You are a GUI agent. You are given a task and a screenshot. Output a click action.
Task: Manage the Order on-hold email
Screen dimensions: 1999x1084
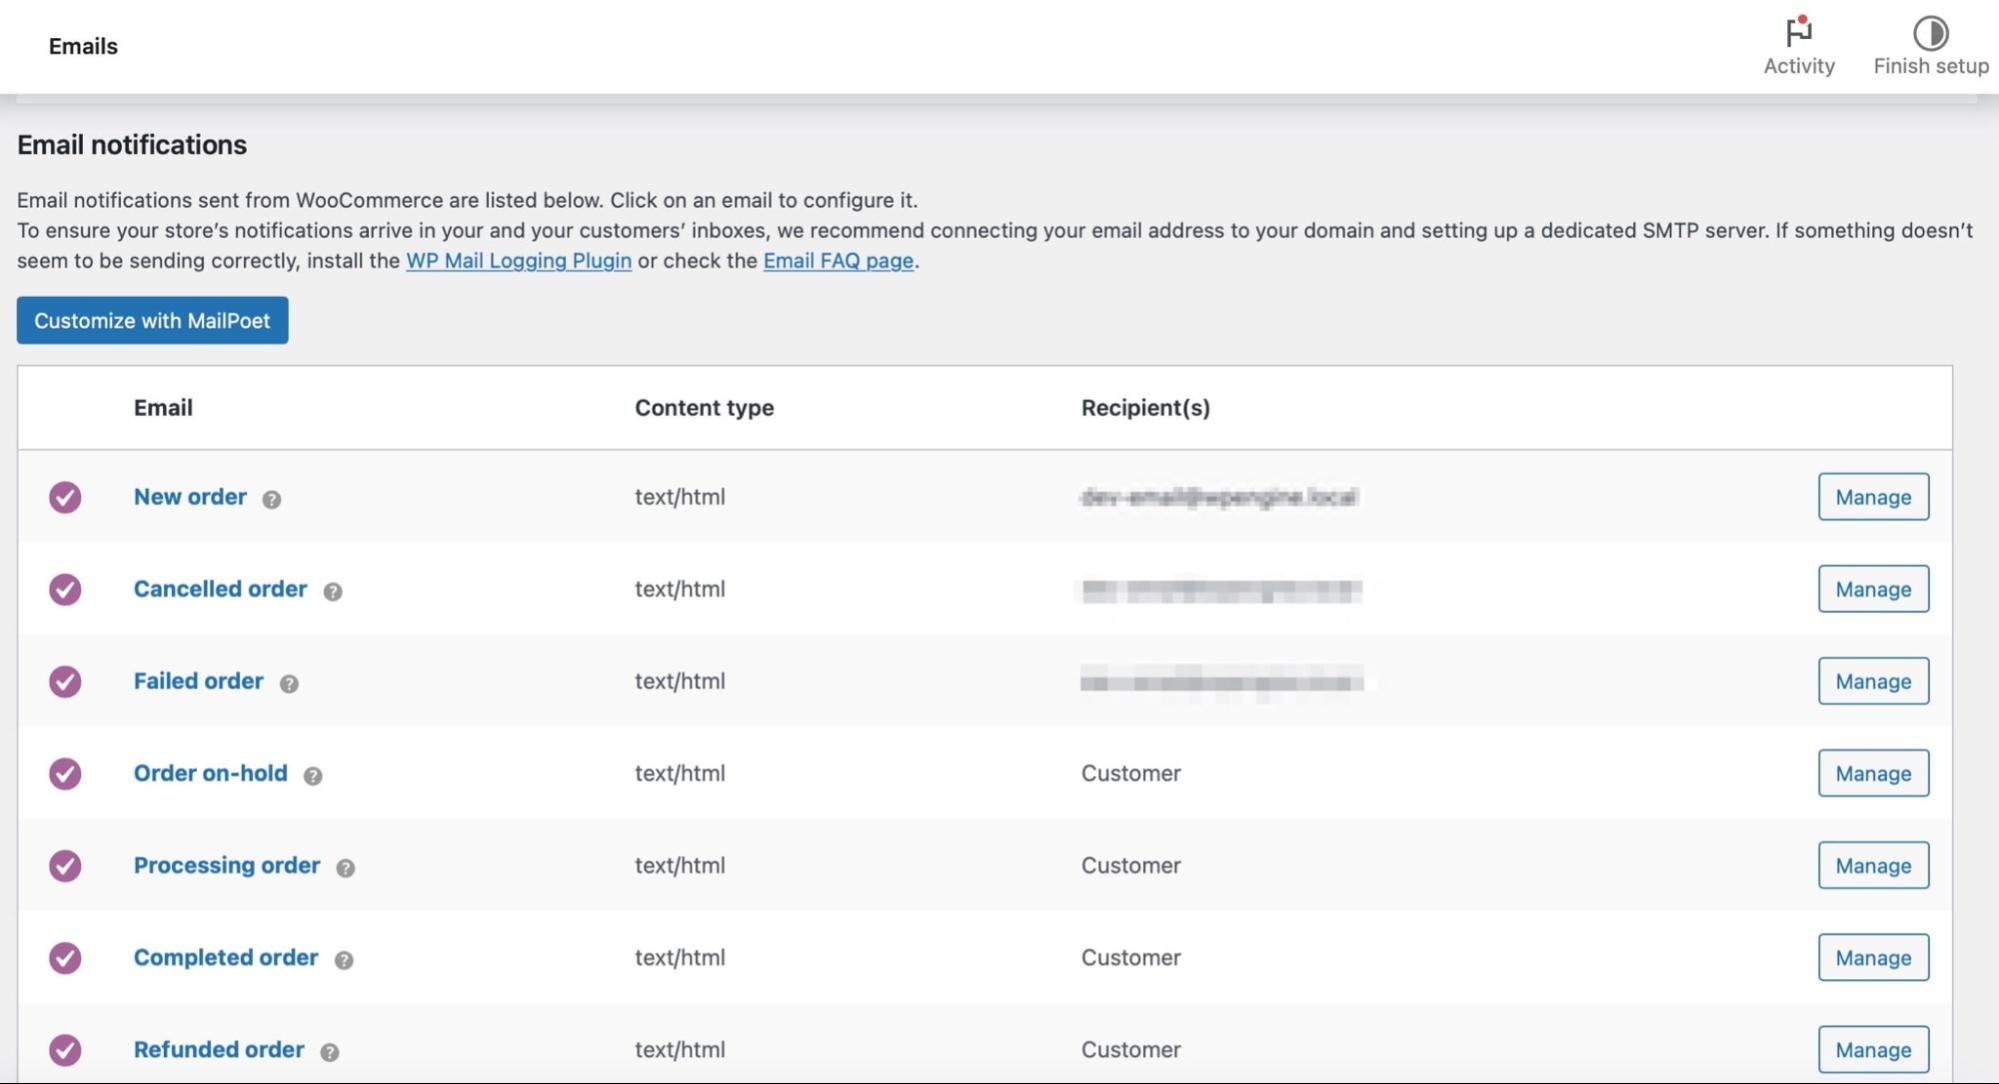1872,773
